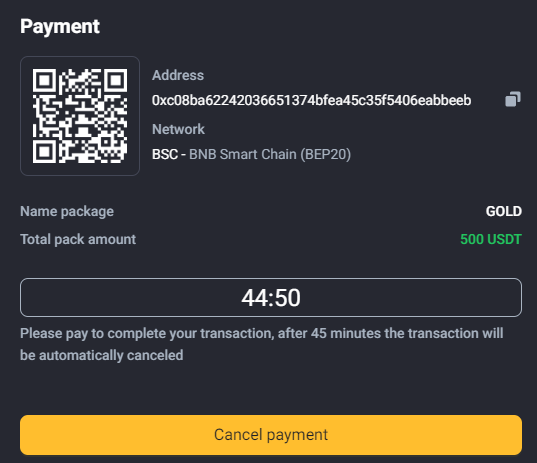Click the 44:50 countdown timer box
This screenshot has height=463, width=537.
point(271,298)
